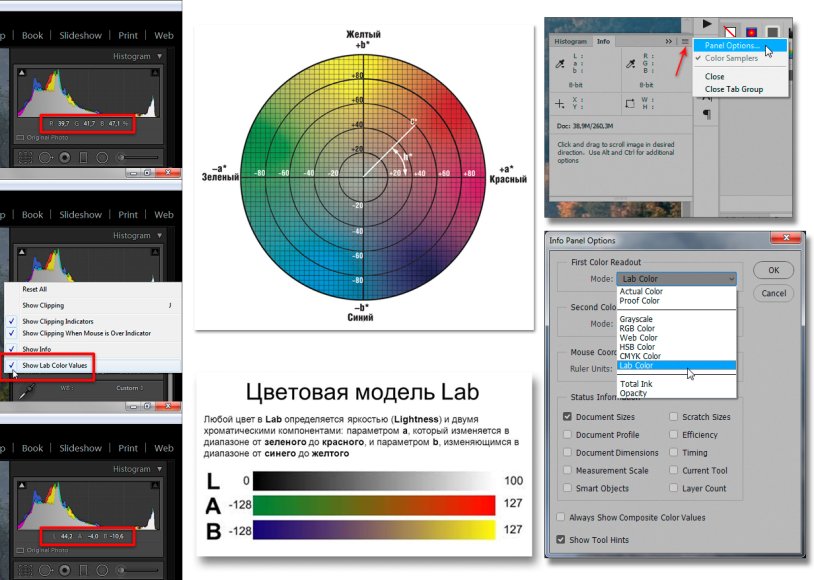Choose Panel Options... from the Info panel menu
The height and width of the screenshot is (580, 814).
[732, 45]
